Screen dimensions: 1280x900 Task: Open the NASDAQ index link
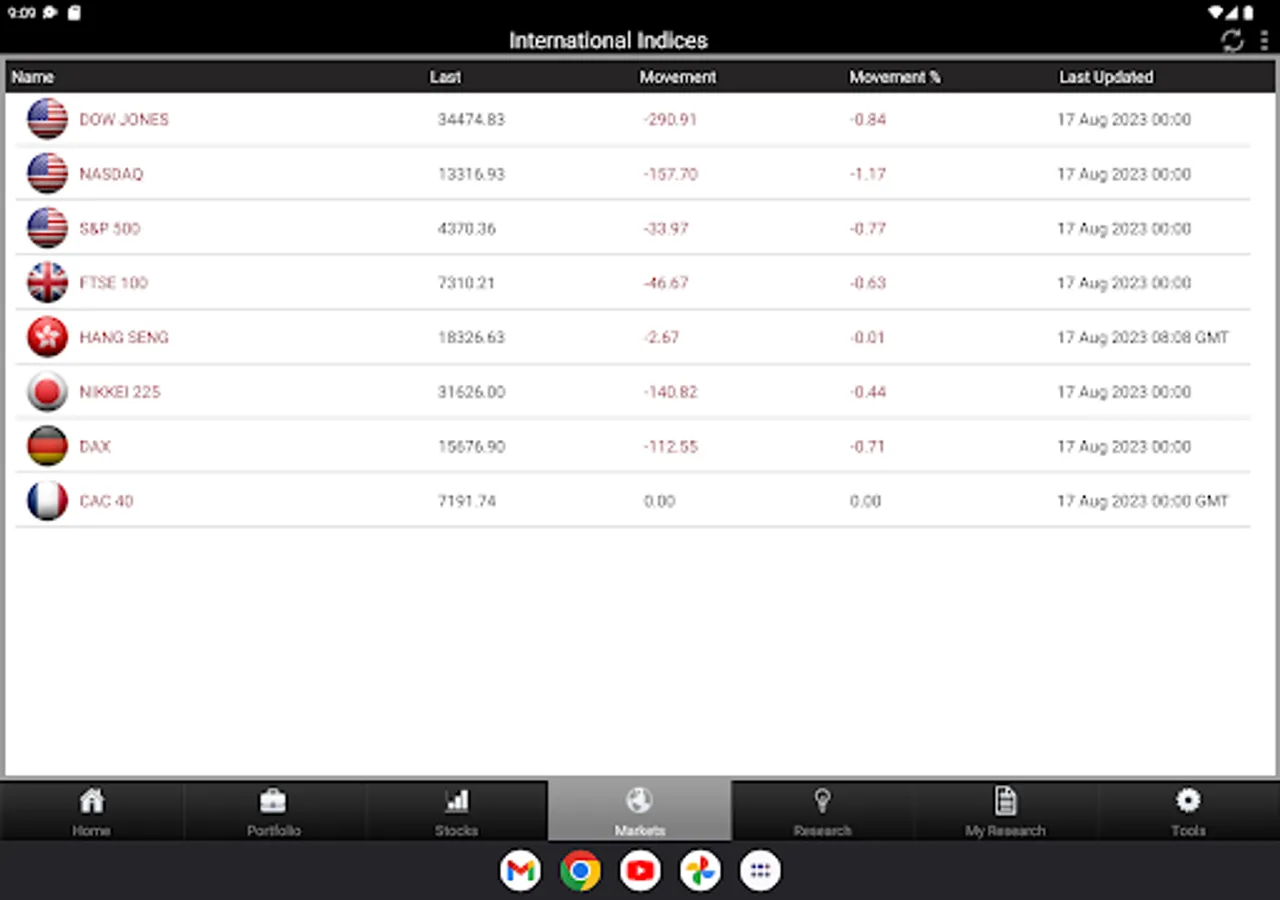click(111, 174)
